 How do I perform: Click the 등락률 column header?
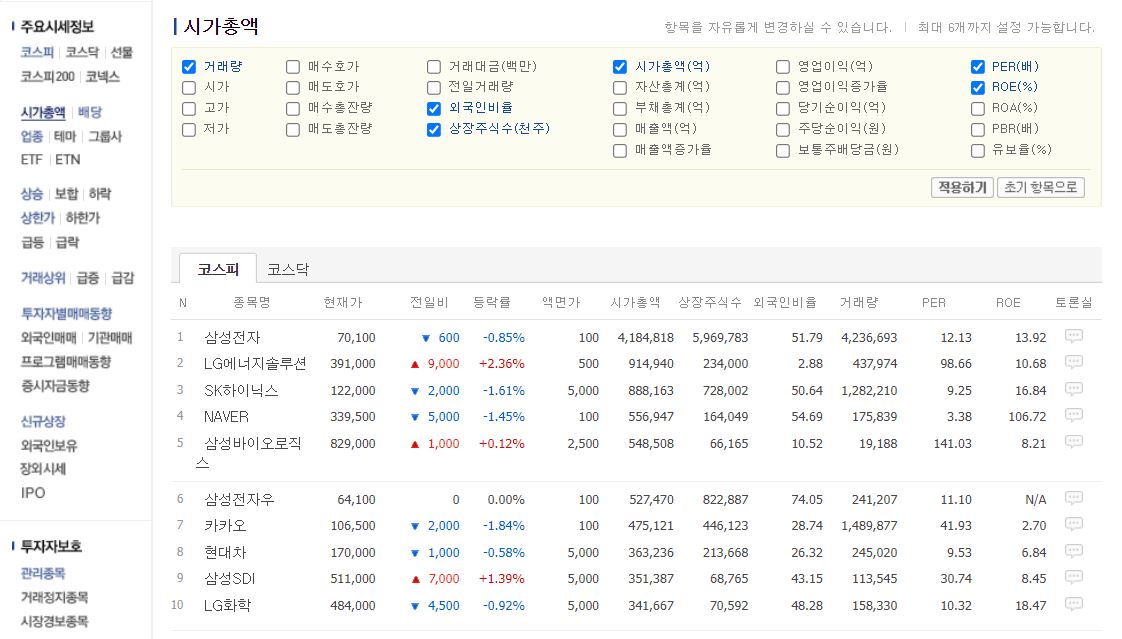point(492,303)
